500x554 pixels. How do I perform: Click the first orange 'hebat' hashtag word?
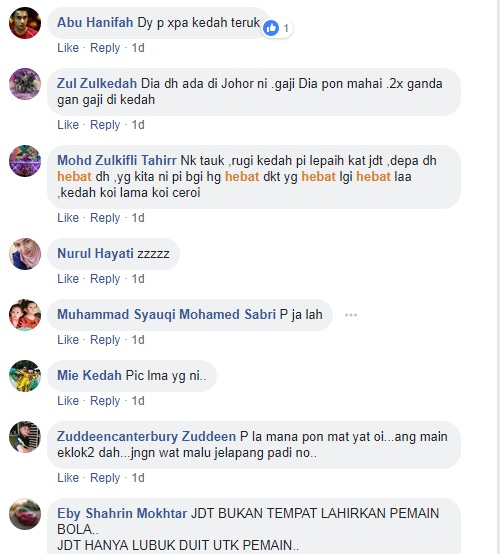tap(74, 176)
